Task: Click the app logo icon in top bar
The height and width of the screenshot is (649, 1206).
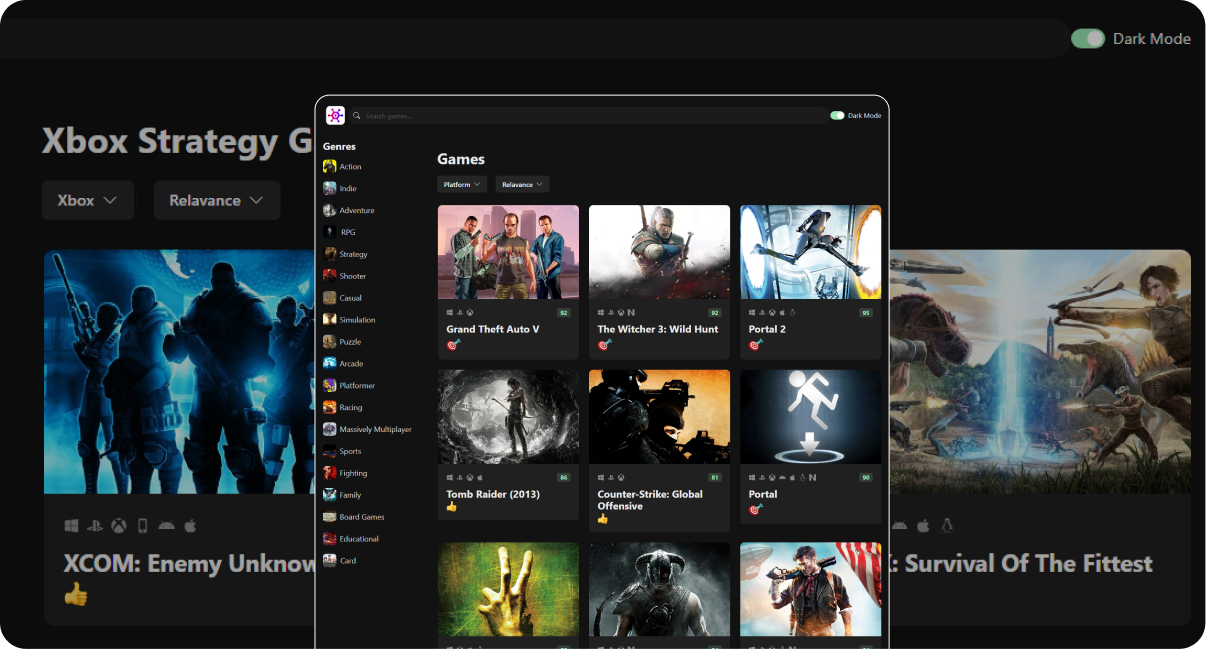Action: (335, 115)
